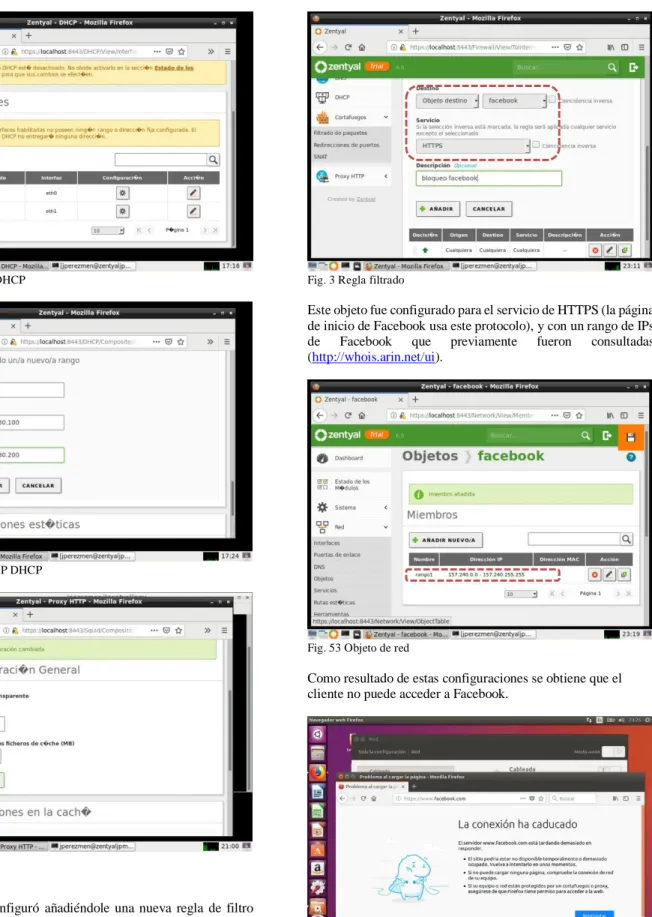
Task: Open the HTTPS service dropdown
Action: [472, 146]
